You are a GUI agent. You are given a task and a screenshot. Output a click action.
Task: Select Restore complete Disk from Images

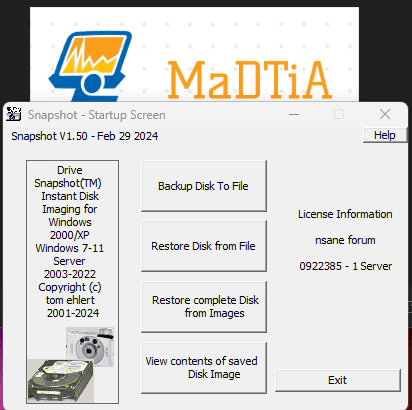204,307
